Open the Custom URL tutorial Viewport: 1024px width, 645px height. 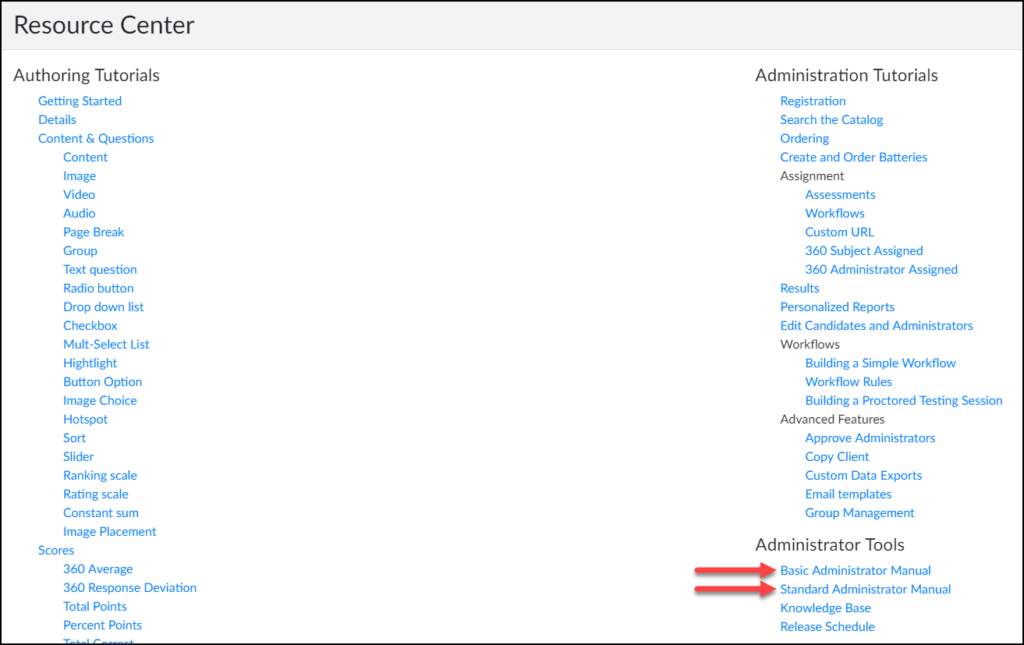[x=839, y=232]
